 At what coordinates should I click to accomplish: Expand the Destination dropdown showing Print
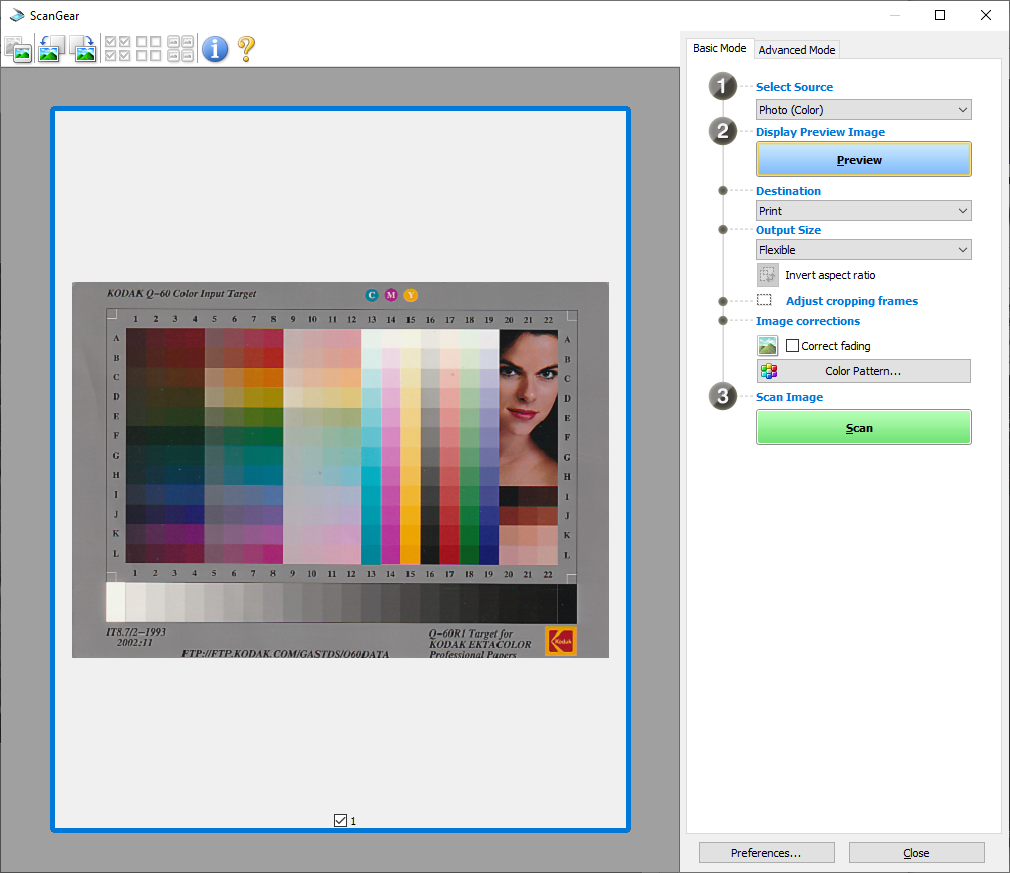[x=863, y=211]
